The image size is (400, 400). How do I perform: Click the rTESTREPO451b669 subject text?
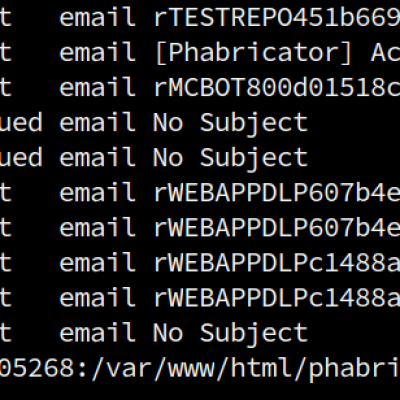[277, 17]
